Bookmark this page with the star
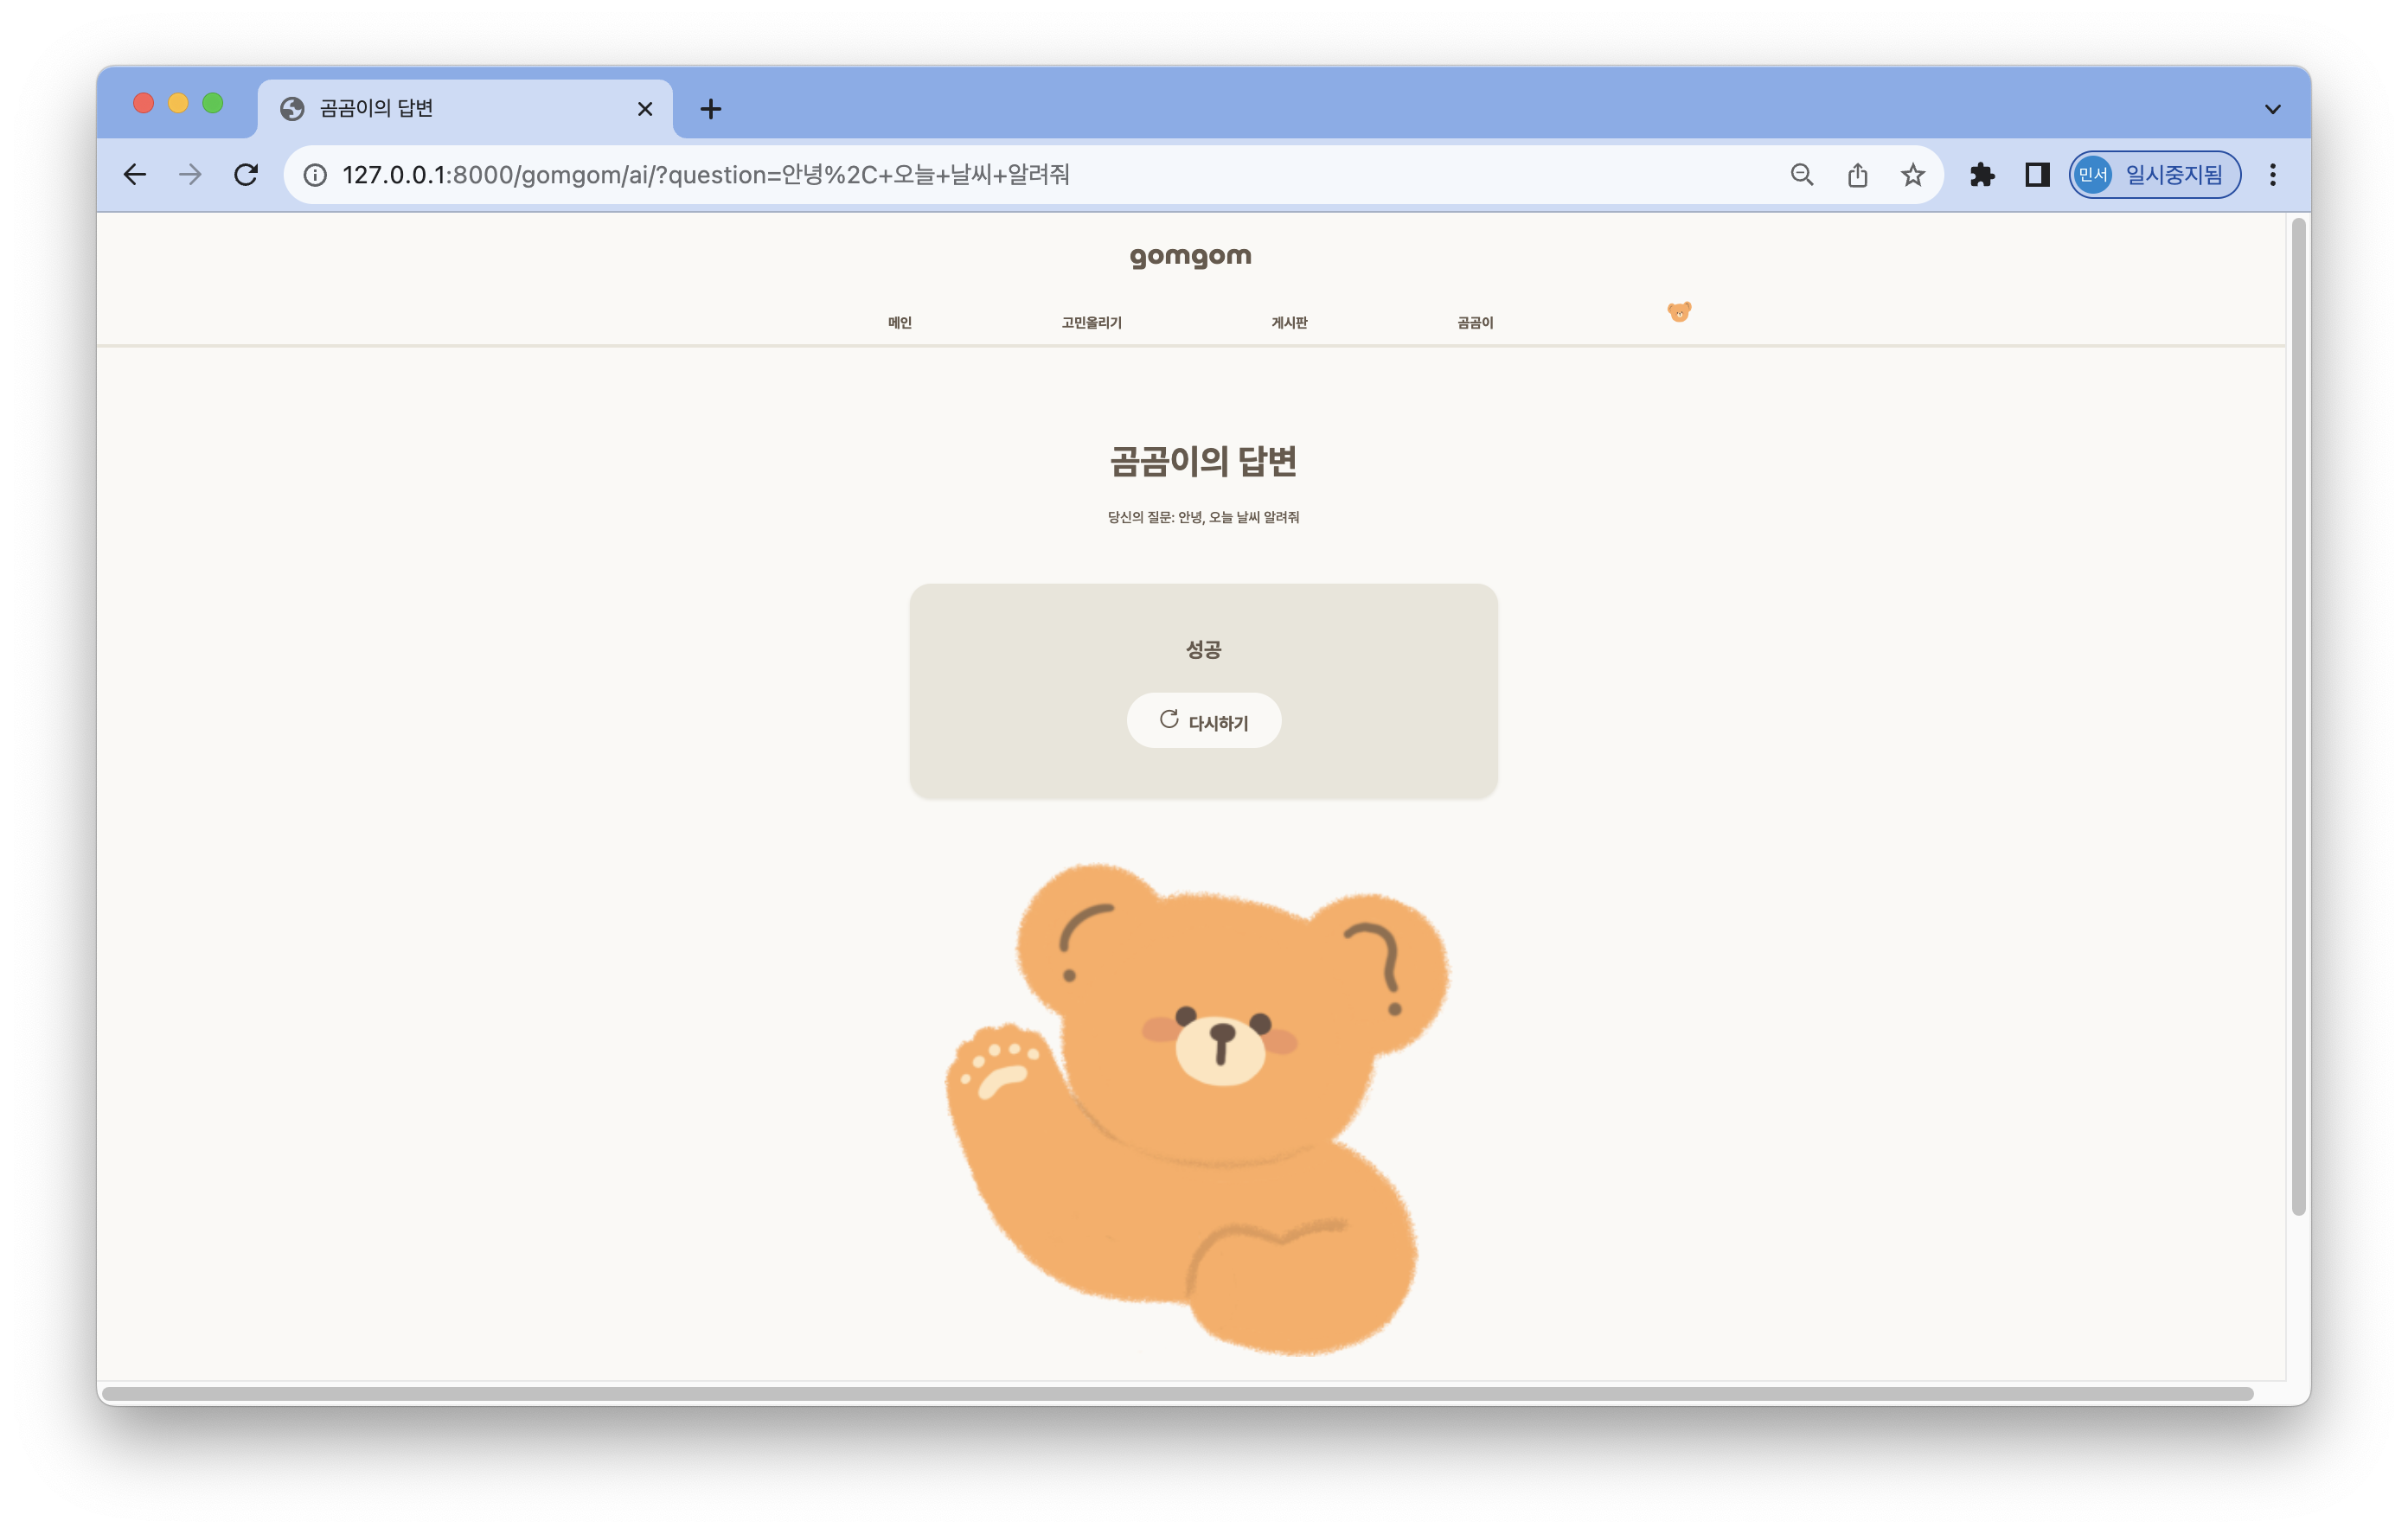The image size is (2408, 1534). [x=1912, y=175]
